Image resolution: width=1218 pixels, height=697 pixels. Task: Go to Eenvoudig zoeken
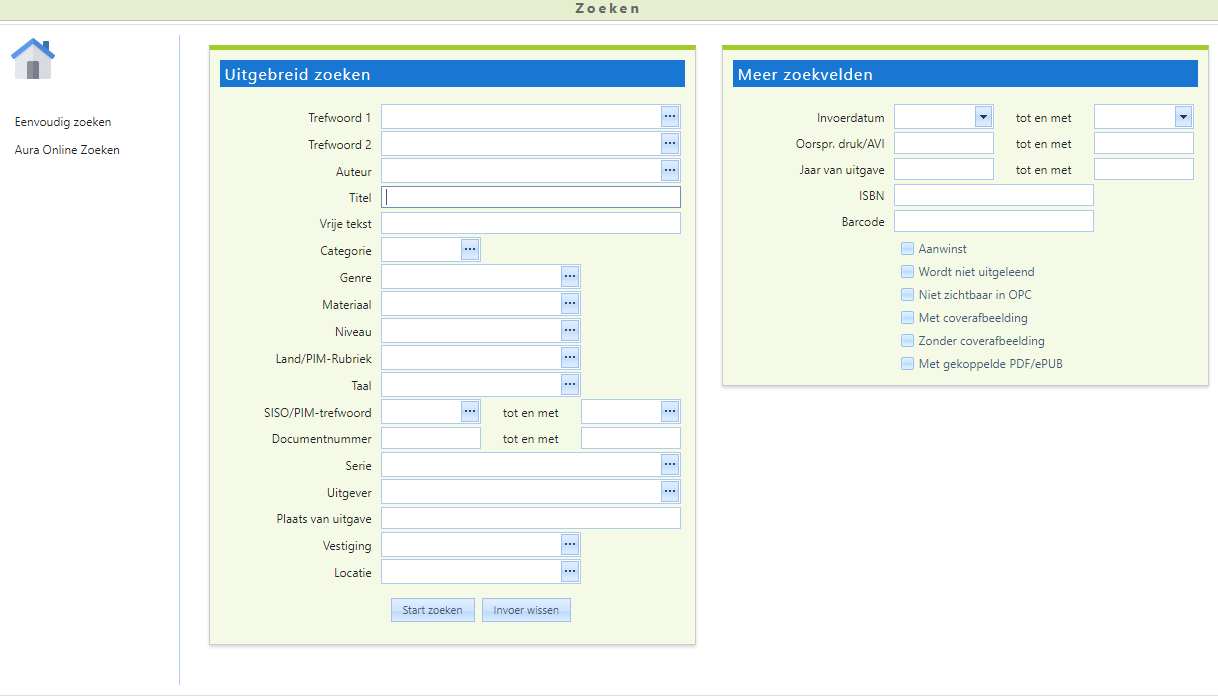63,122
